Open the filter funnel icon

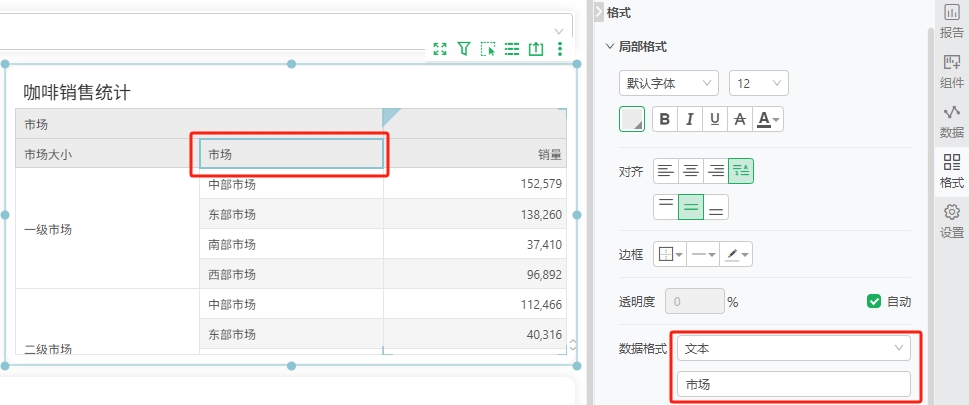(x=464, y=48)
